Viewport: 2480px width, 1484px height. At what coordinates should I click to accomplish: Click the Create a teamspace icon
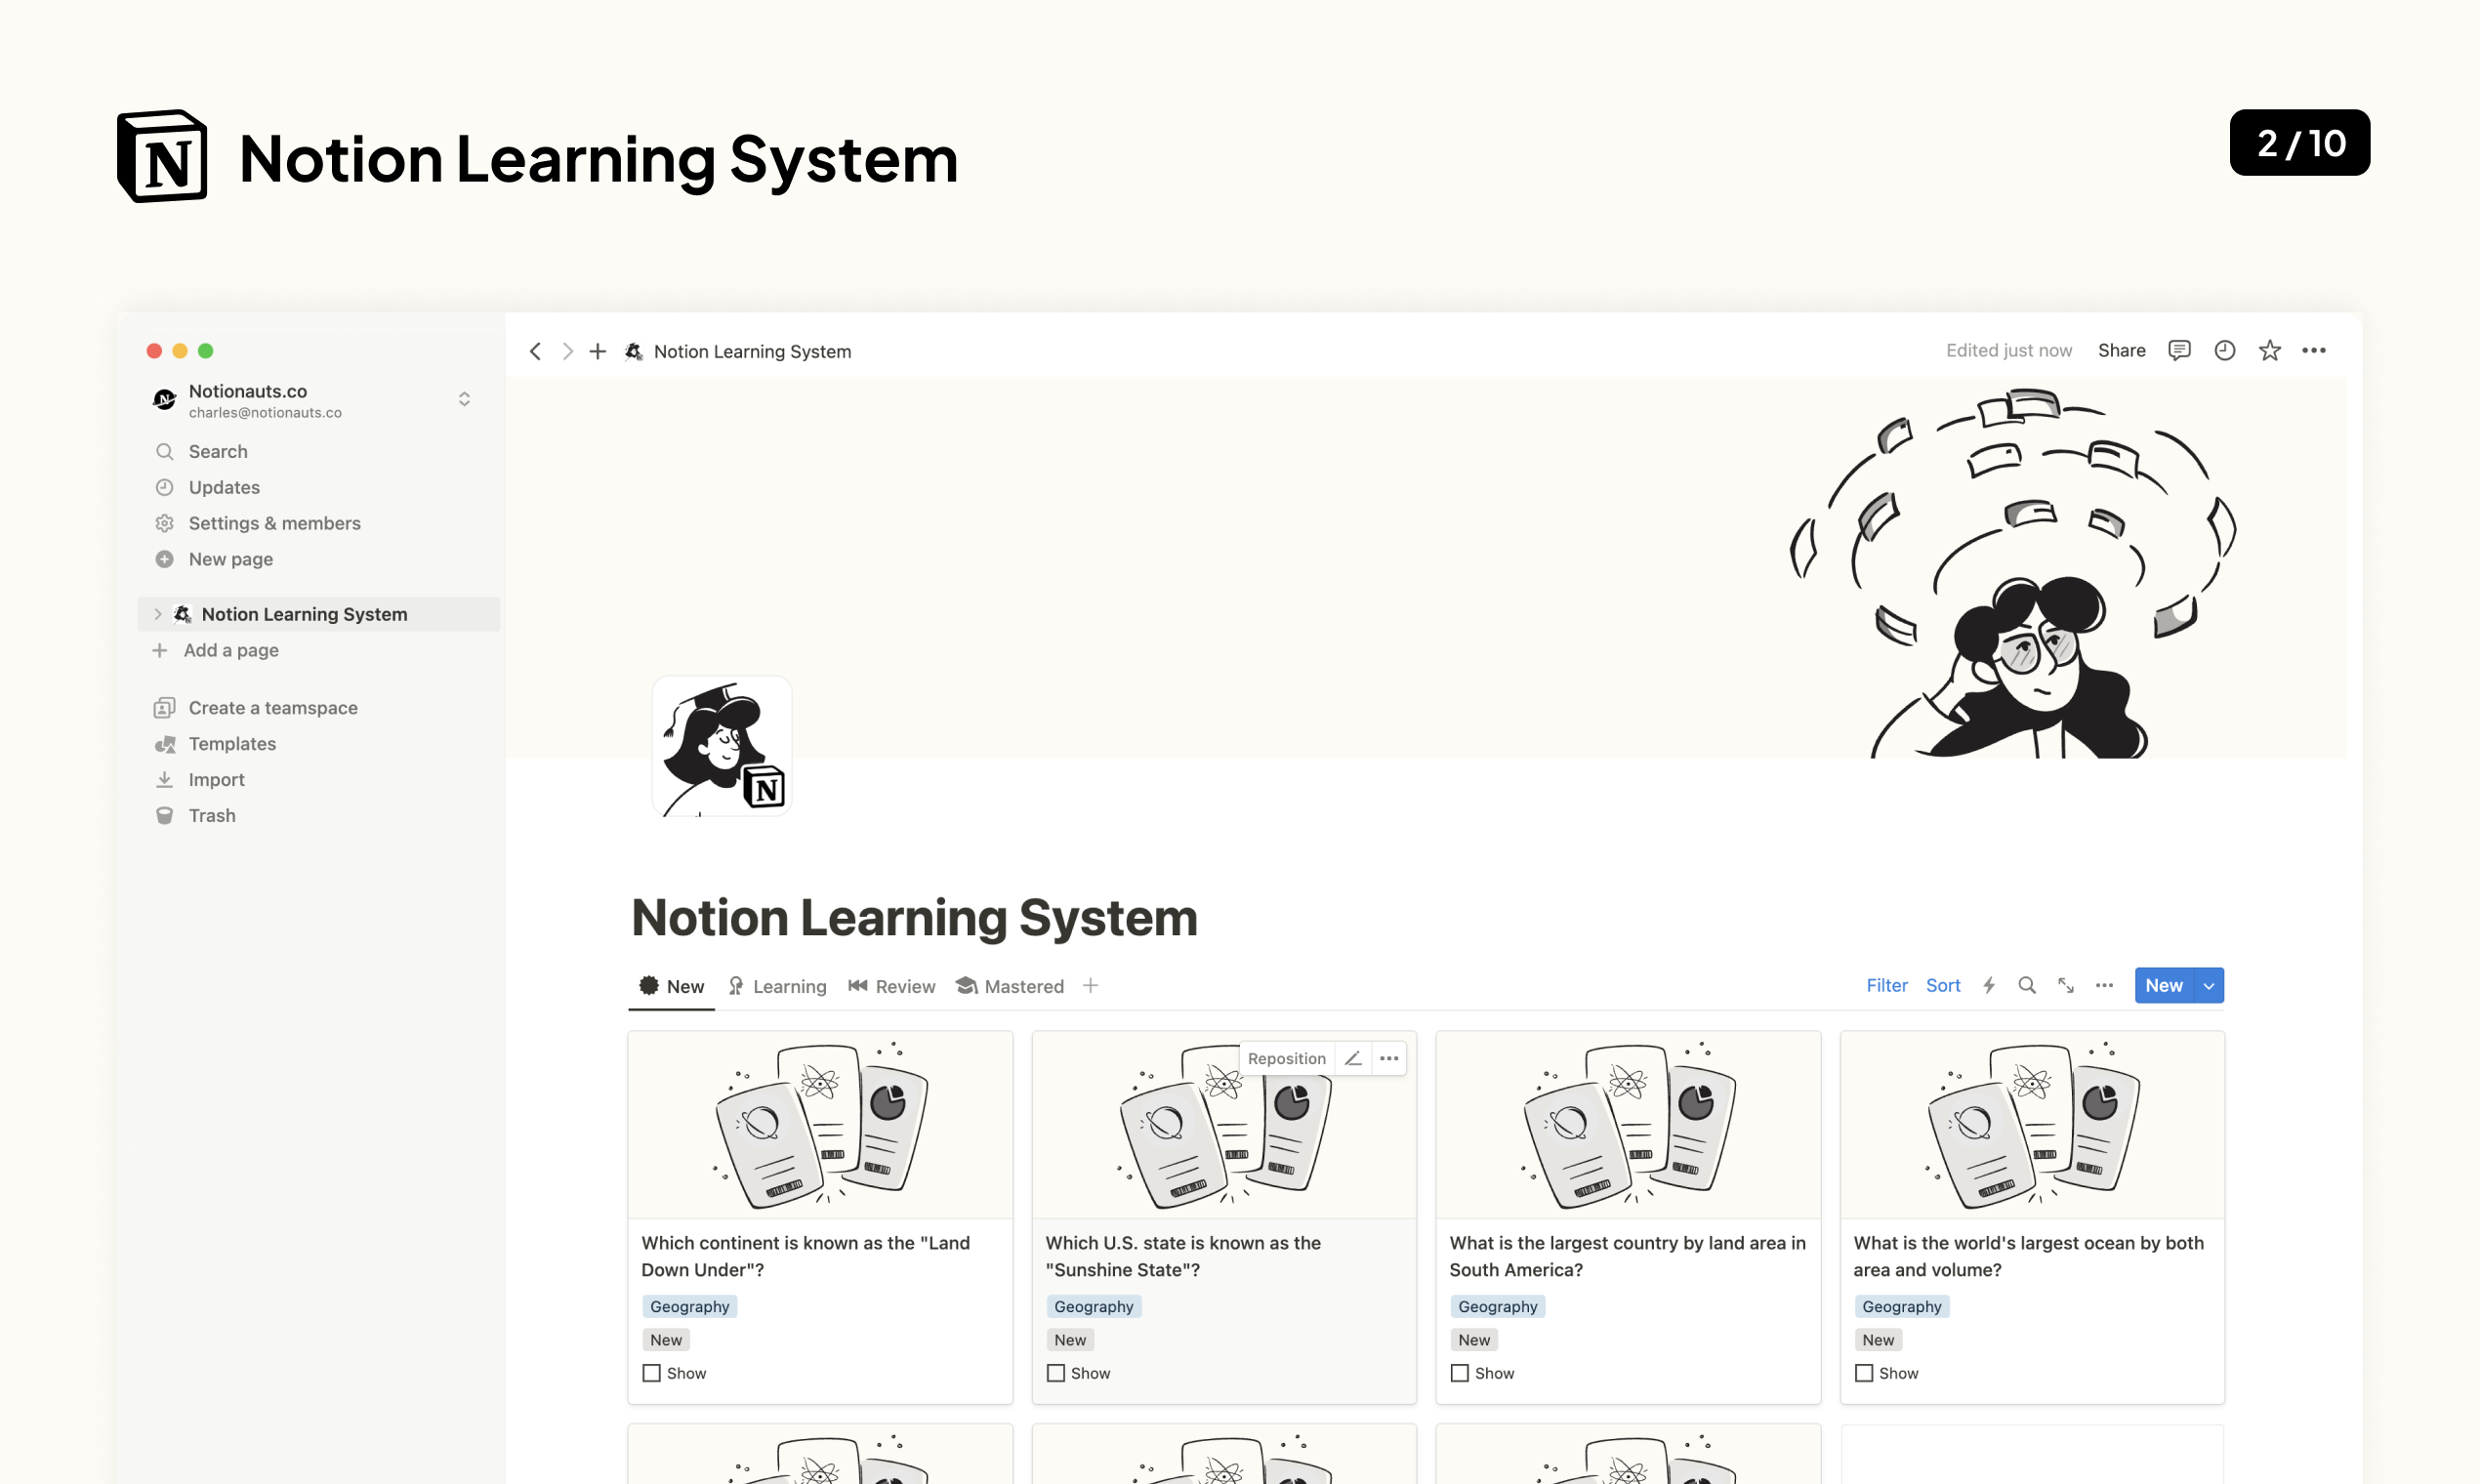tap(165, 708)
